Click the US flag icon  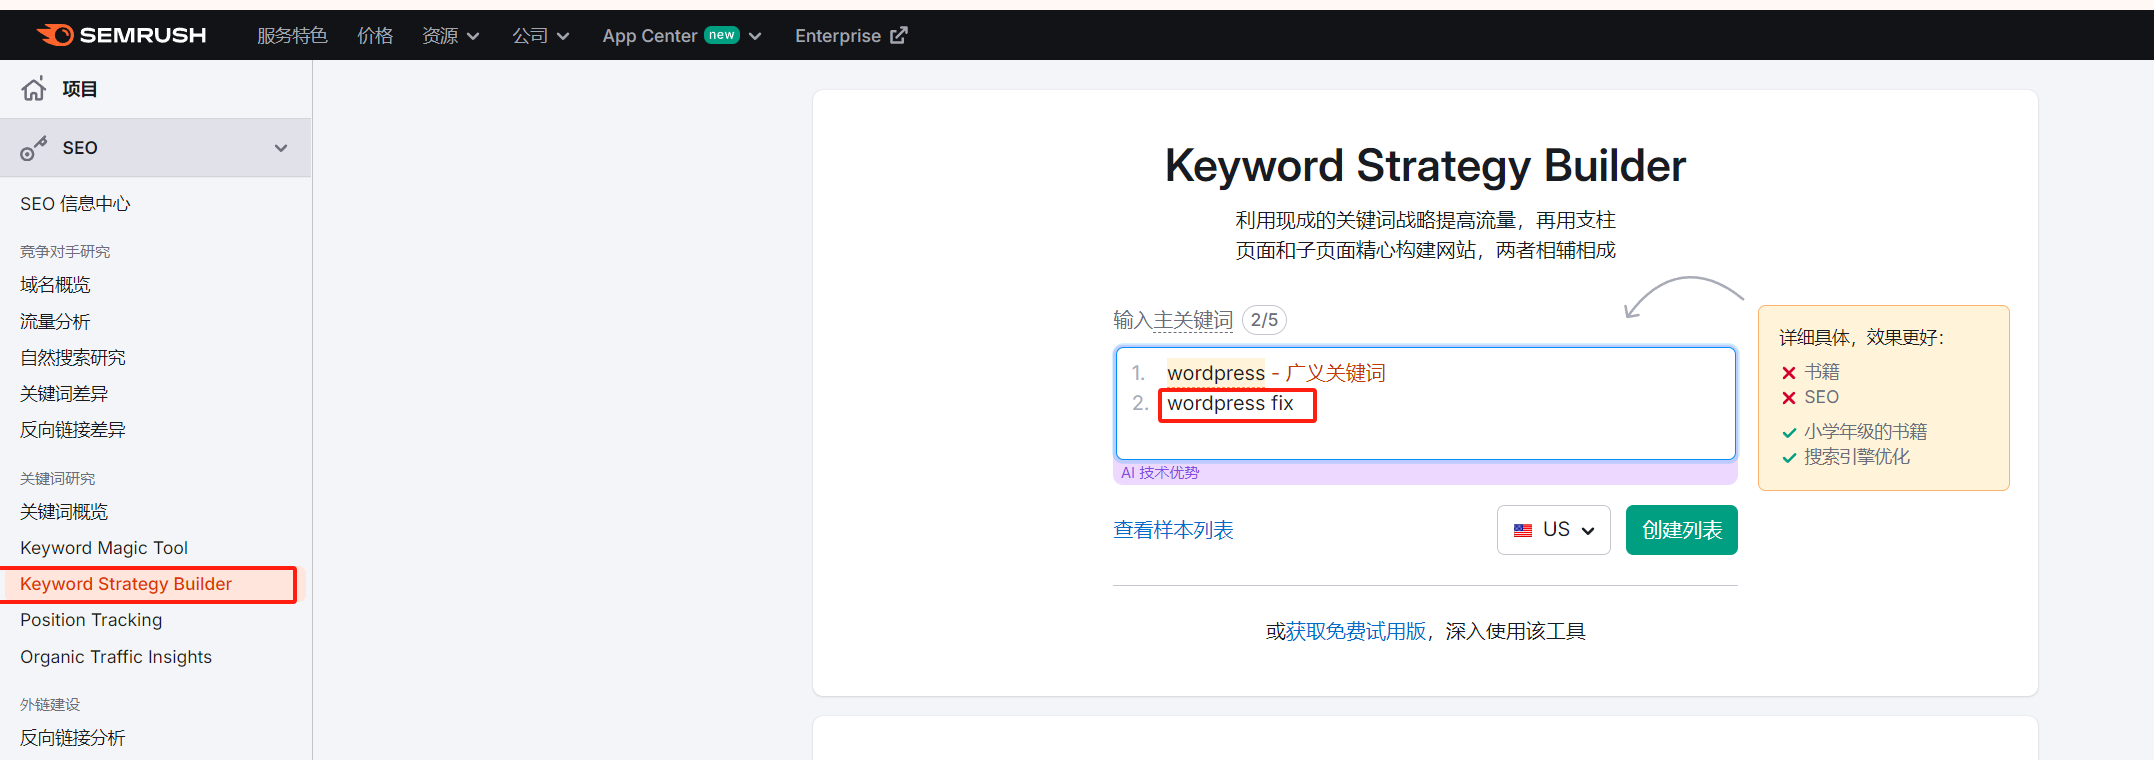coord(1523,530)
